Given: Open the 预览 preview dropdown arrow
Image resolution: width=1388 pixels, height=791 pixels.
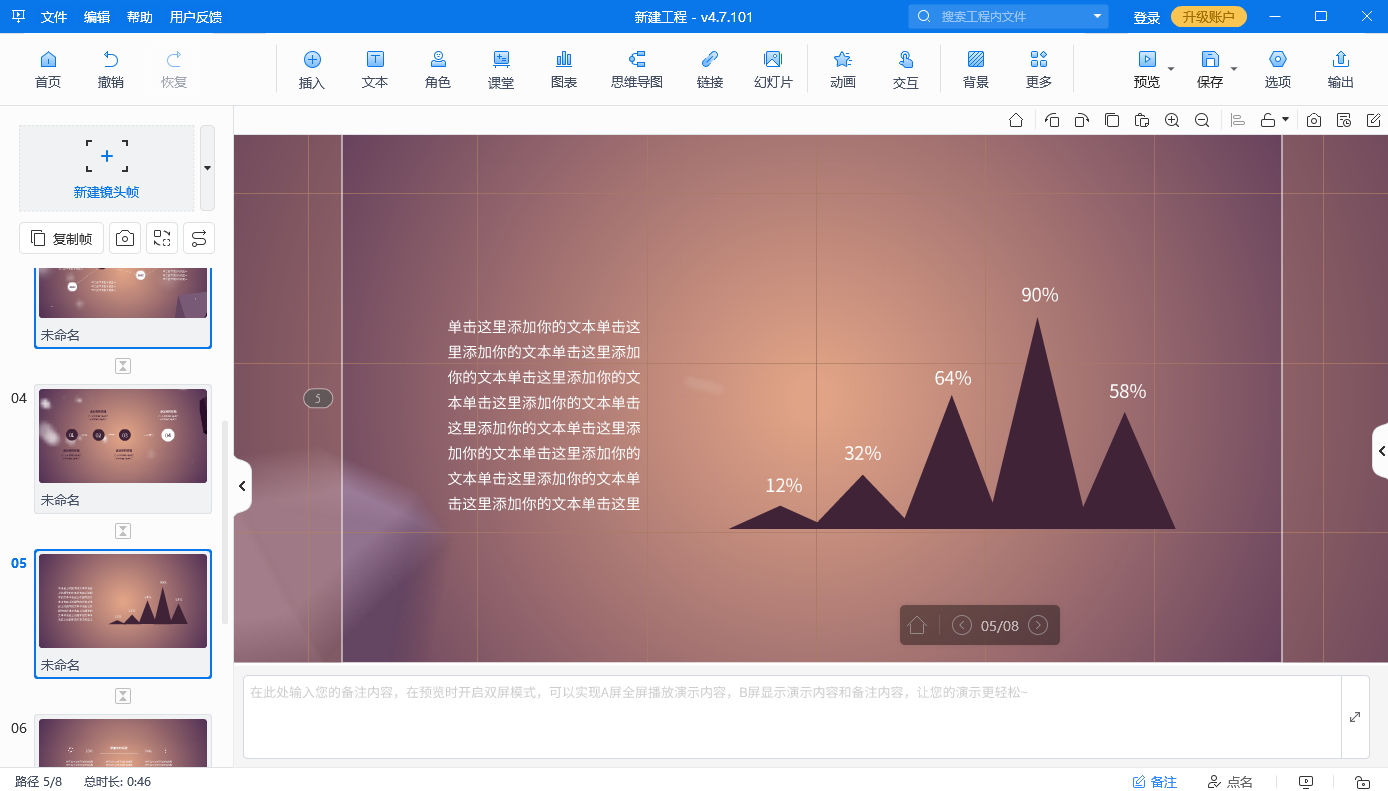Looking at the screenshot, I should (1171, 69).
